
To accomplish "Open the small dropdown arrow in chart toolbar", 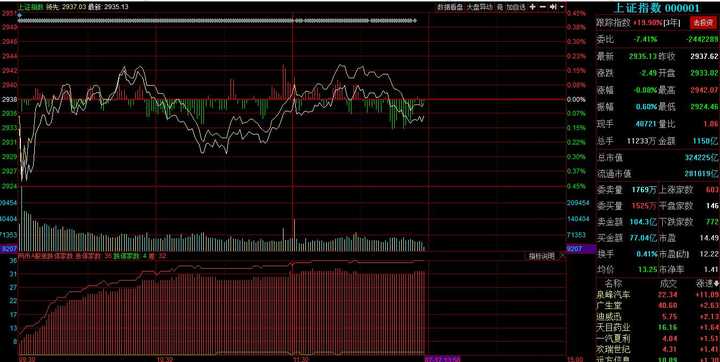I will coord(562,7).
